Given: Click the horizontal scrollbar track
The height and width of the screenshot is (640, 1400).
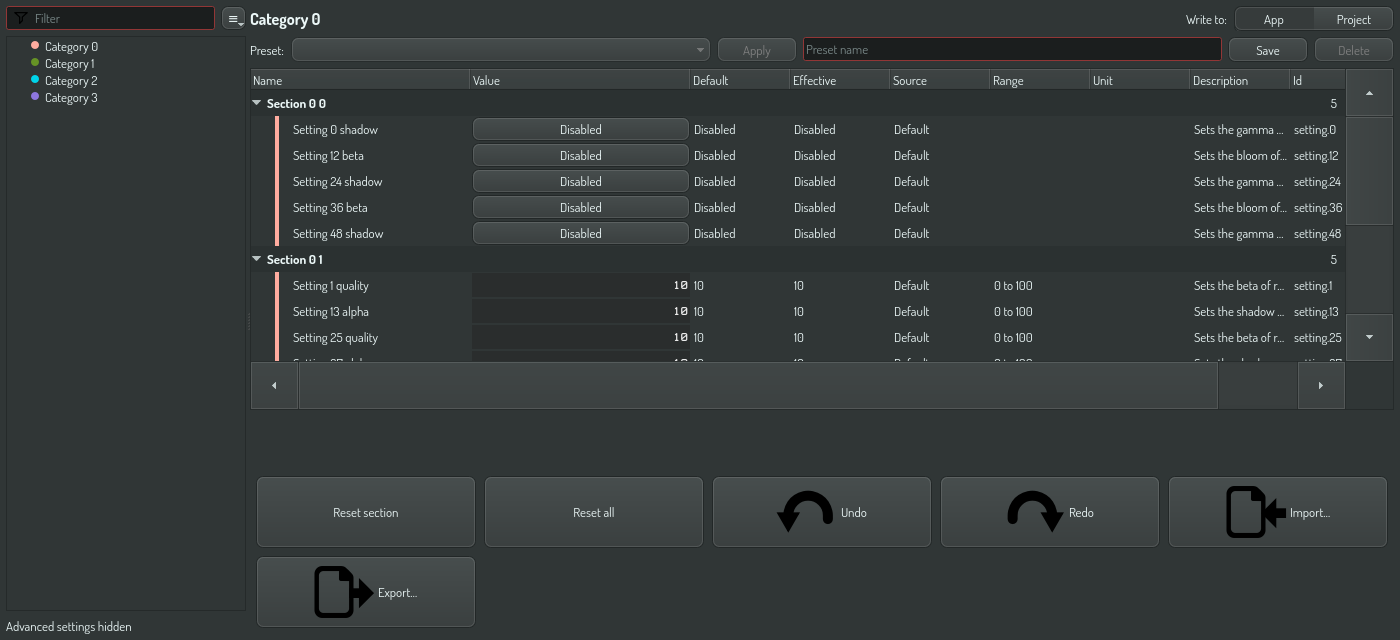Looking at the screenshot, I should (1257, 385).
